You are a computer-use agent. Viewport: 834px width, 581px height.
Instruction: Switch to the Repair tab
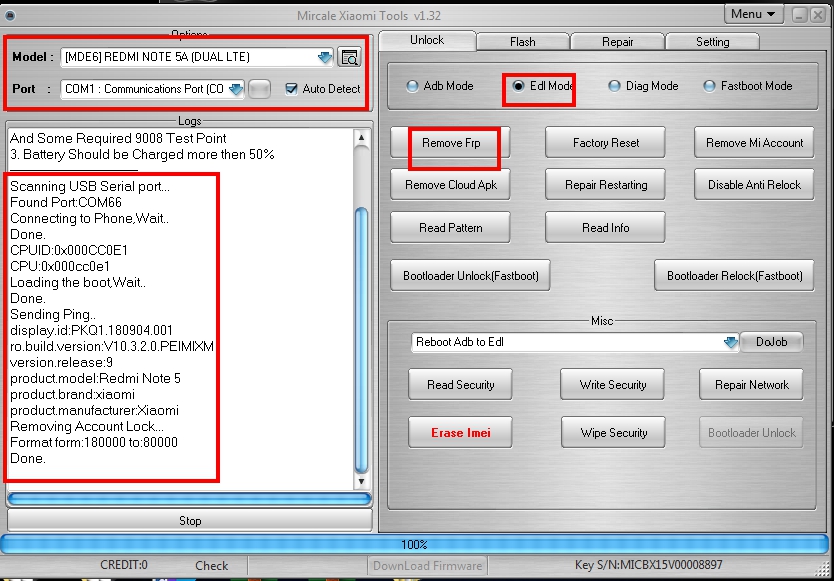618,42
